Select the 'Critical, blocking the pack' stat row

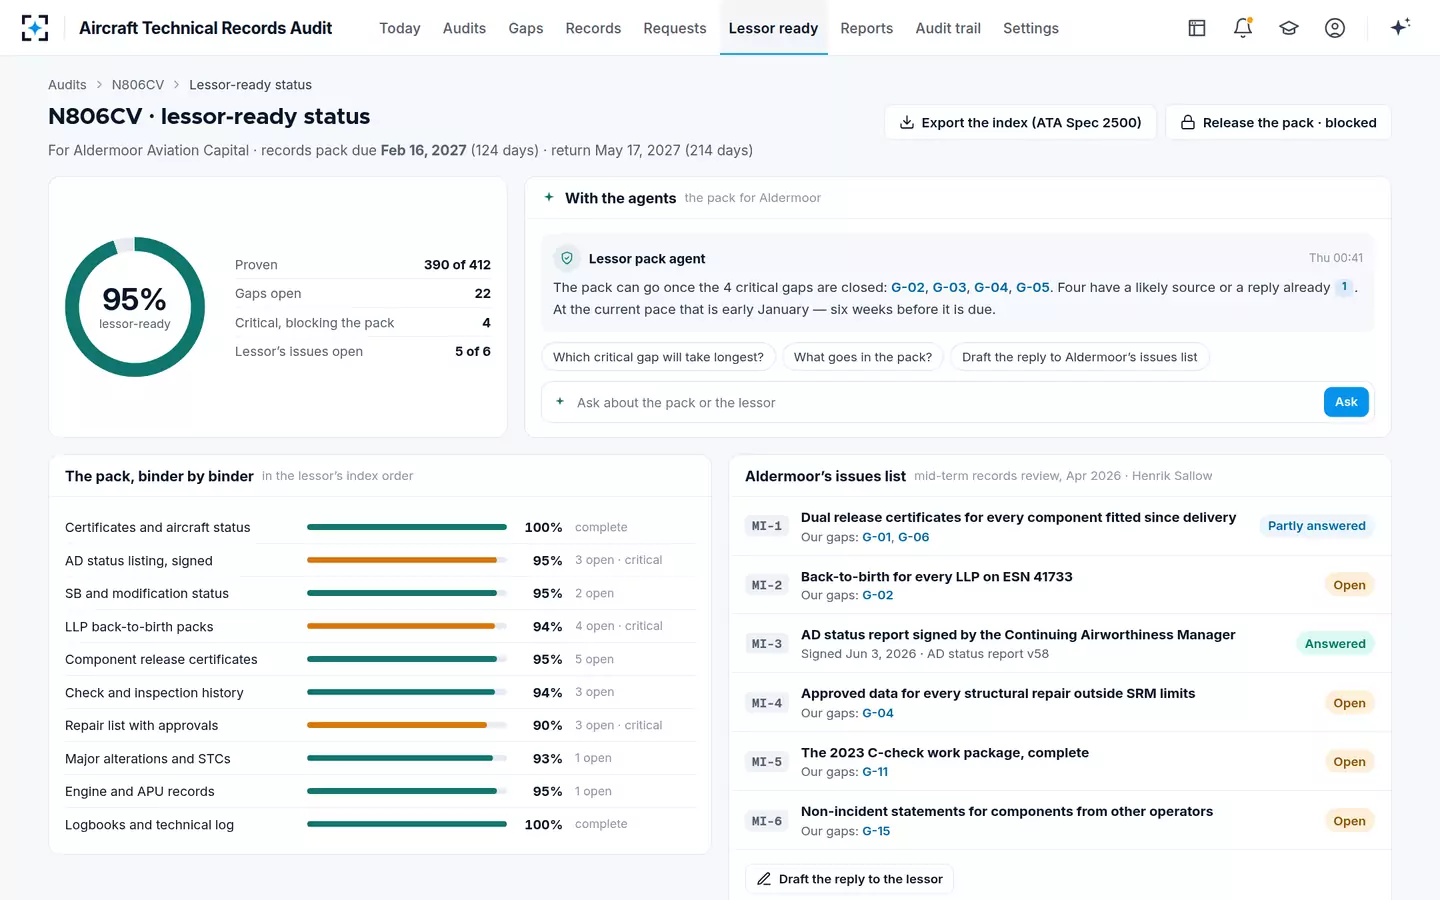363,323
